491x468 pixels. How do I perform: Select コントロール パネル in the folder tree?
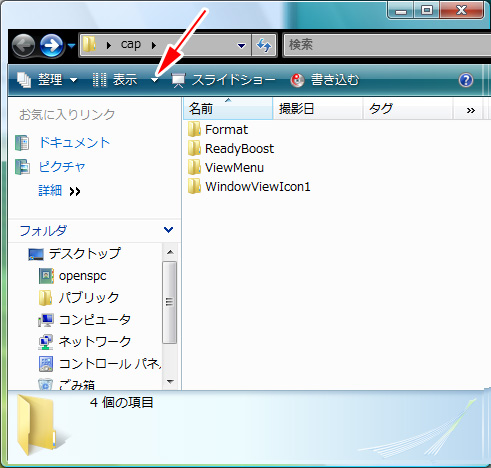pos(110,364)
